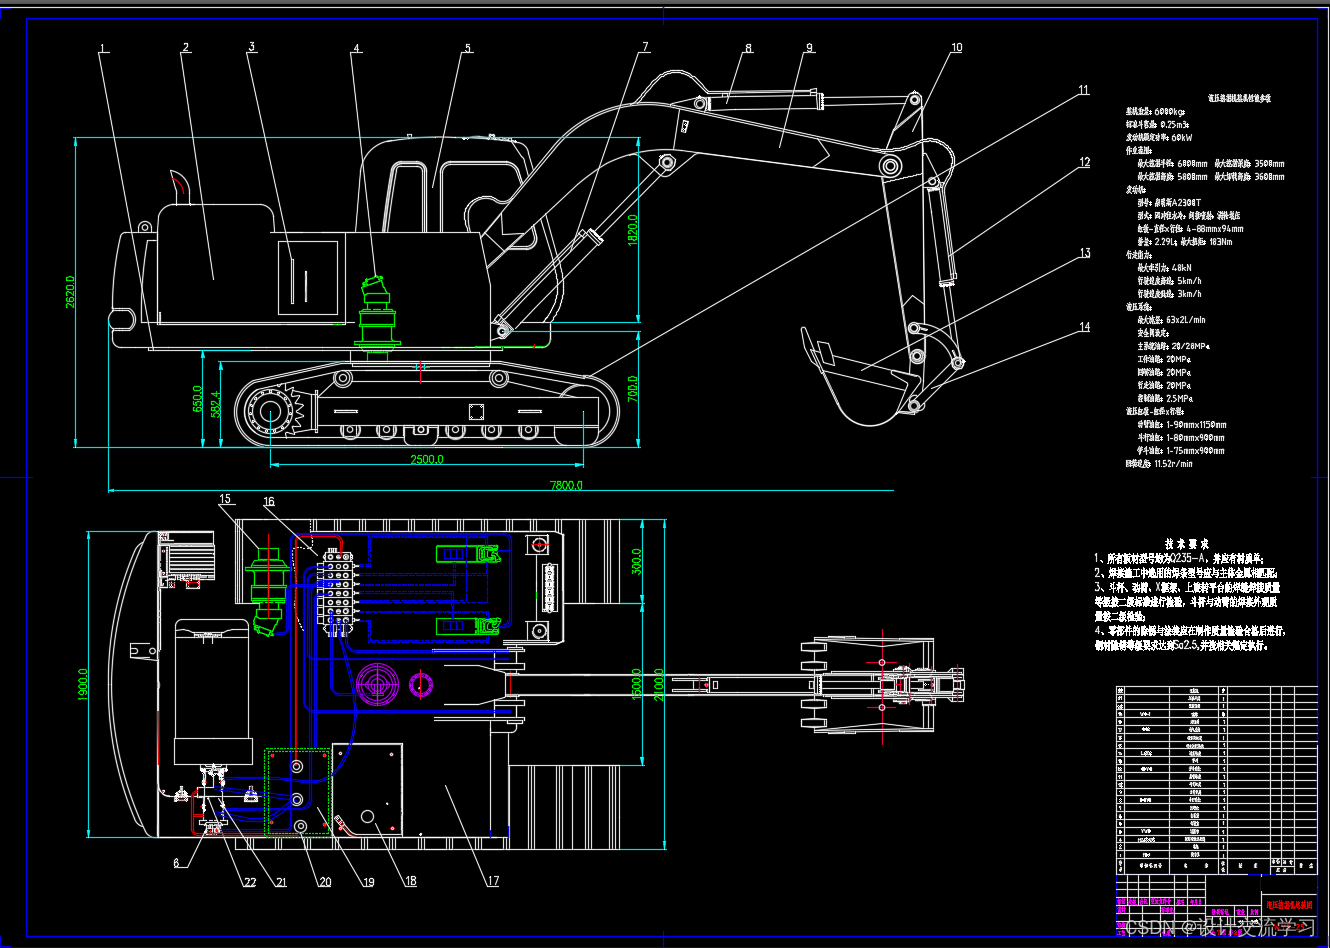
Task: Select the 2620.0 overall height dimension
Action: 71,291
